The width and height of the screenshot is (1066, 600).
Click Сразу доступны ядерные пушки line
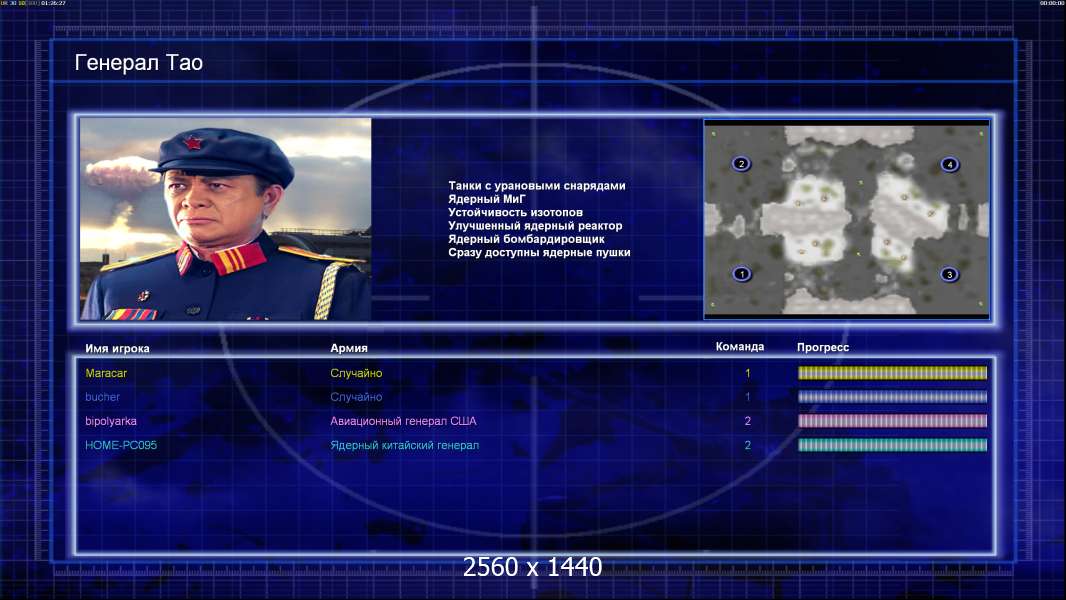[x=539, y=252]
